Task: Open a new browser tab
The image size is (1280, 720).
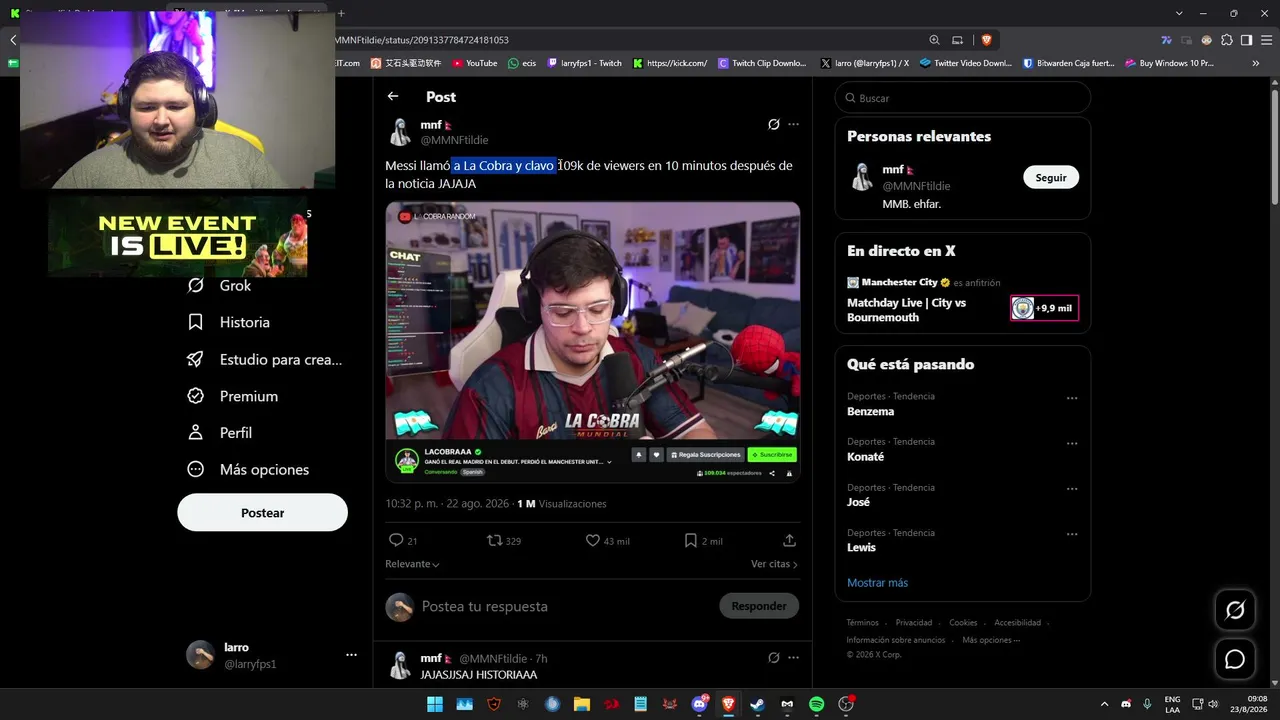Action: (x=341, y=13)
